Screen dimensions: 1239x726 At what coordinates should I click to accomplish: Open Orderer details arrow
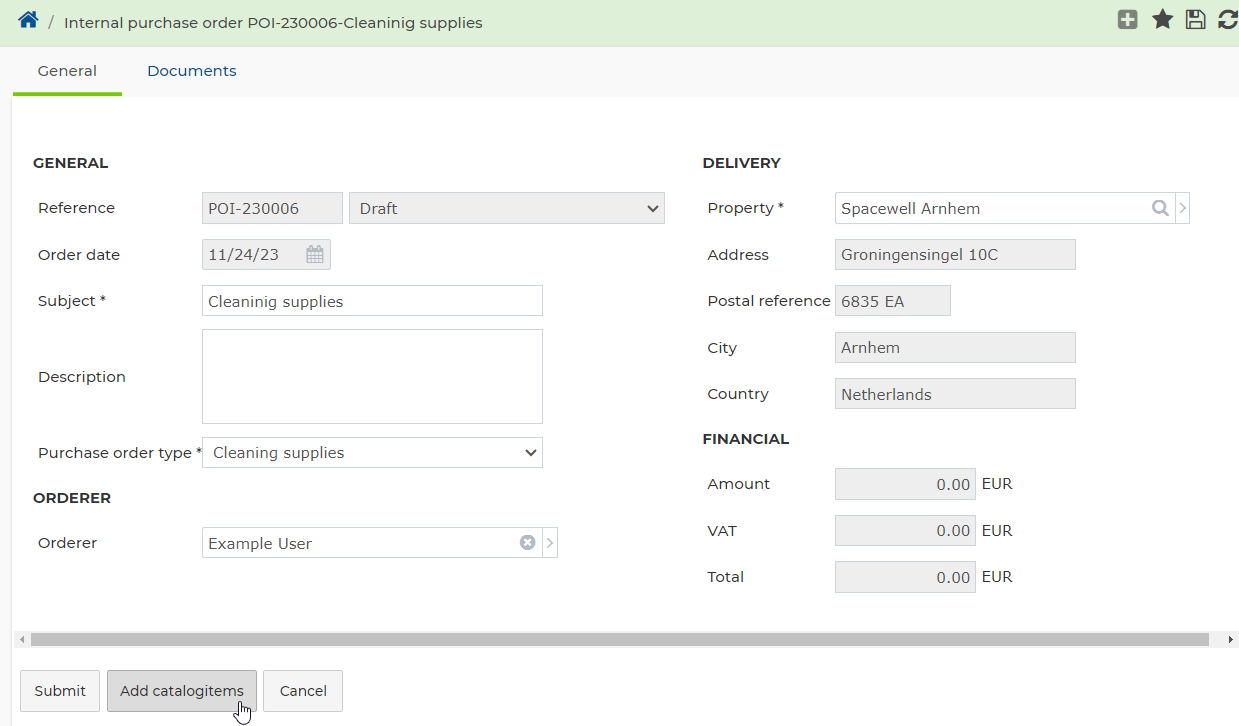(x=550, y=543)
